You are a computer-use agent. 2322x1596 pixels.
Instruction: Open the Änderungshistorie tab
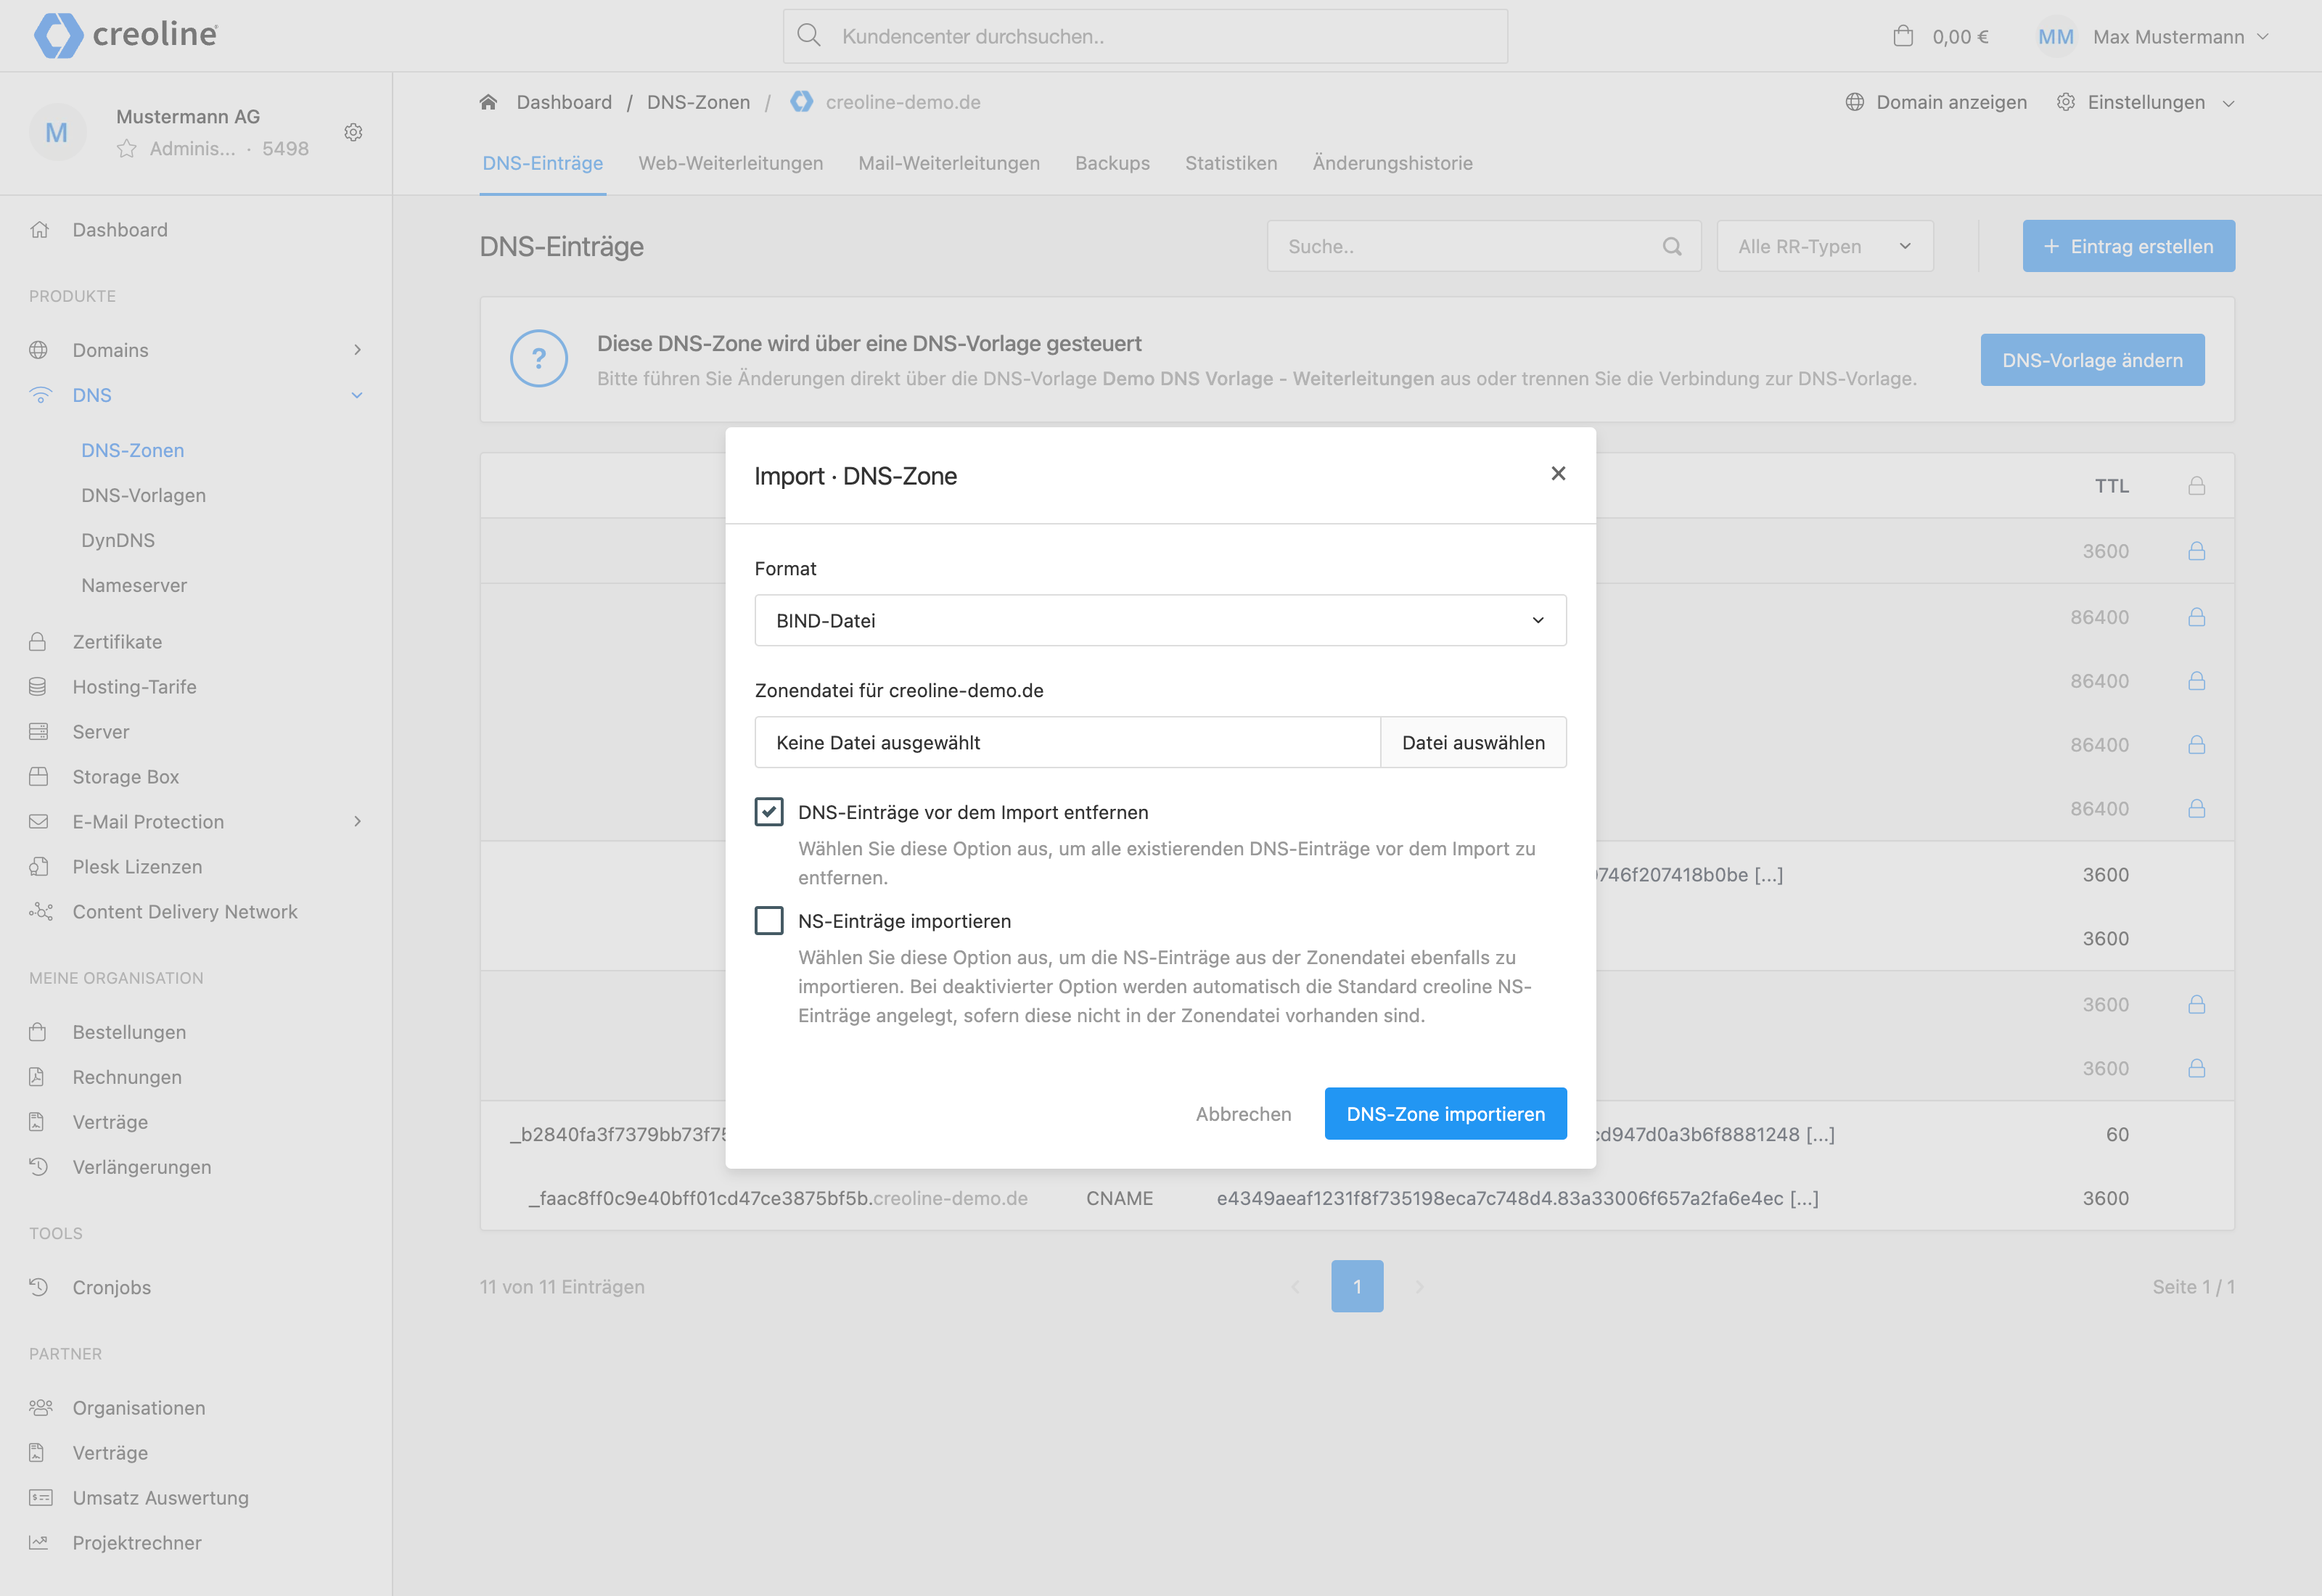point(1392,163)
